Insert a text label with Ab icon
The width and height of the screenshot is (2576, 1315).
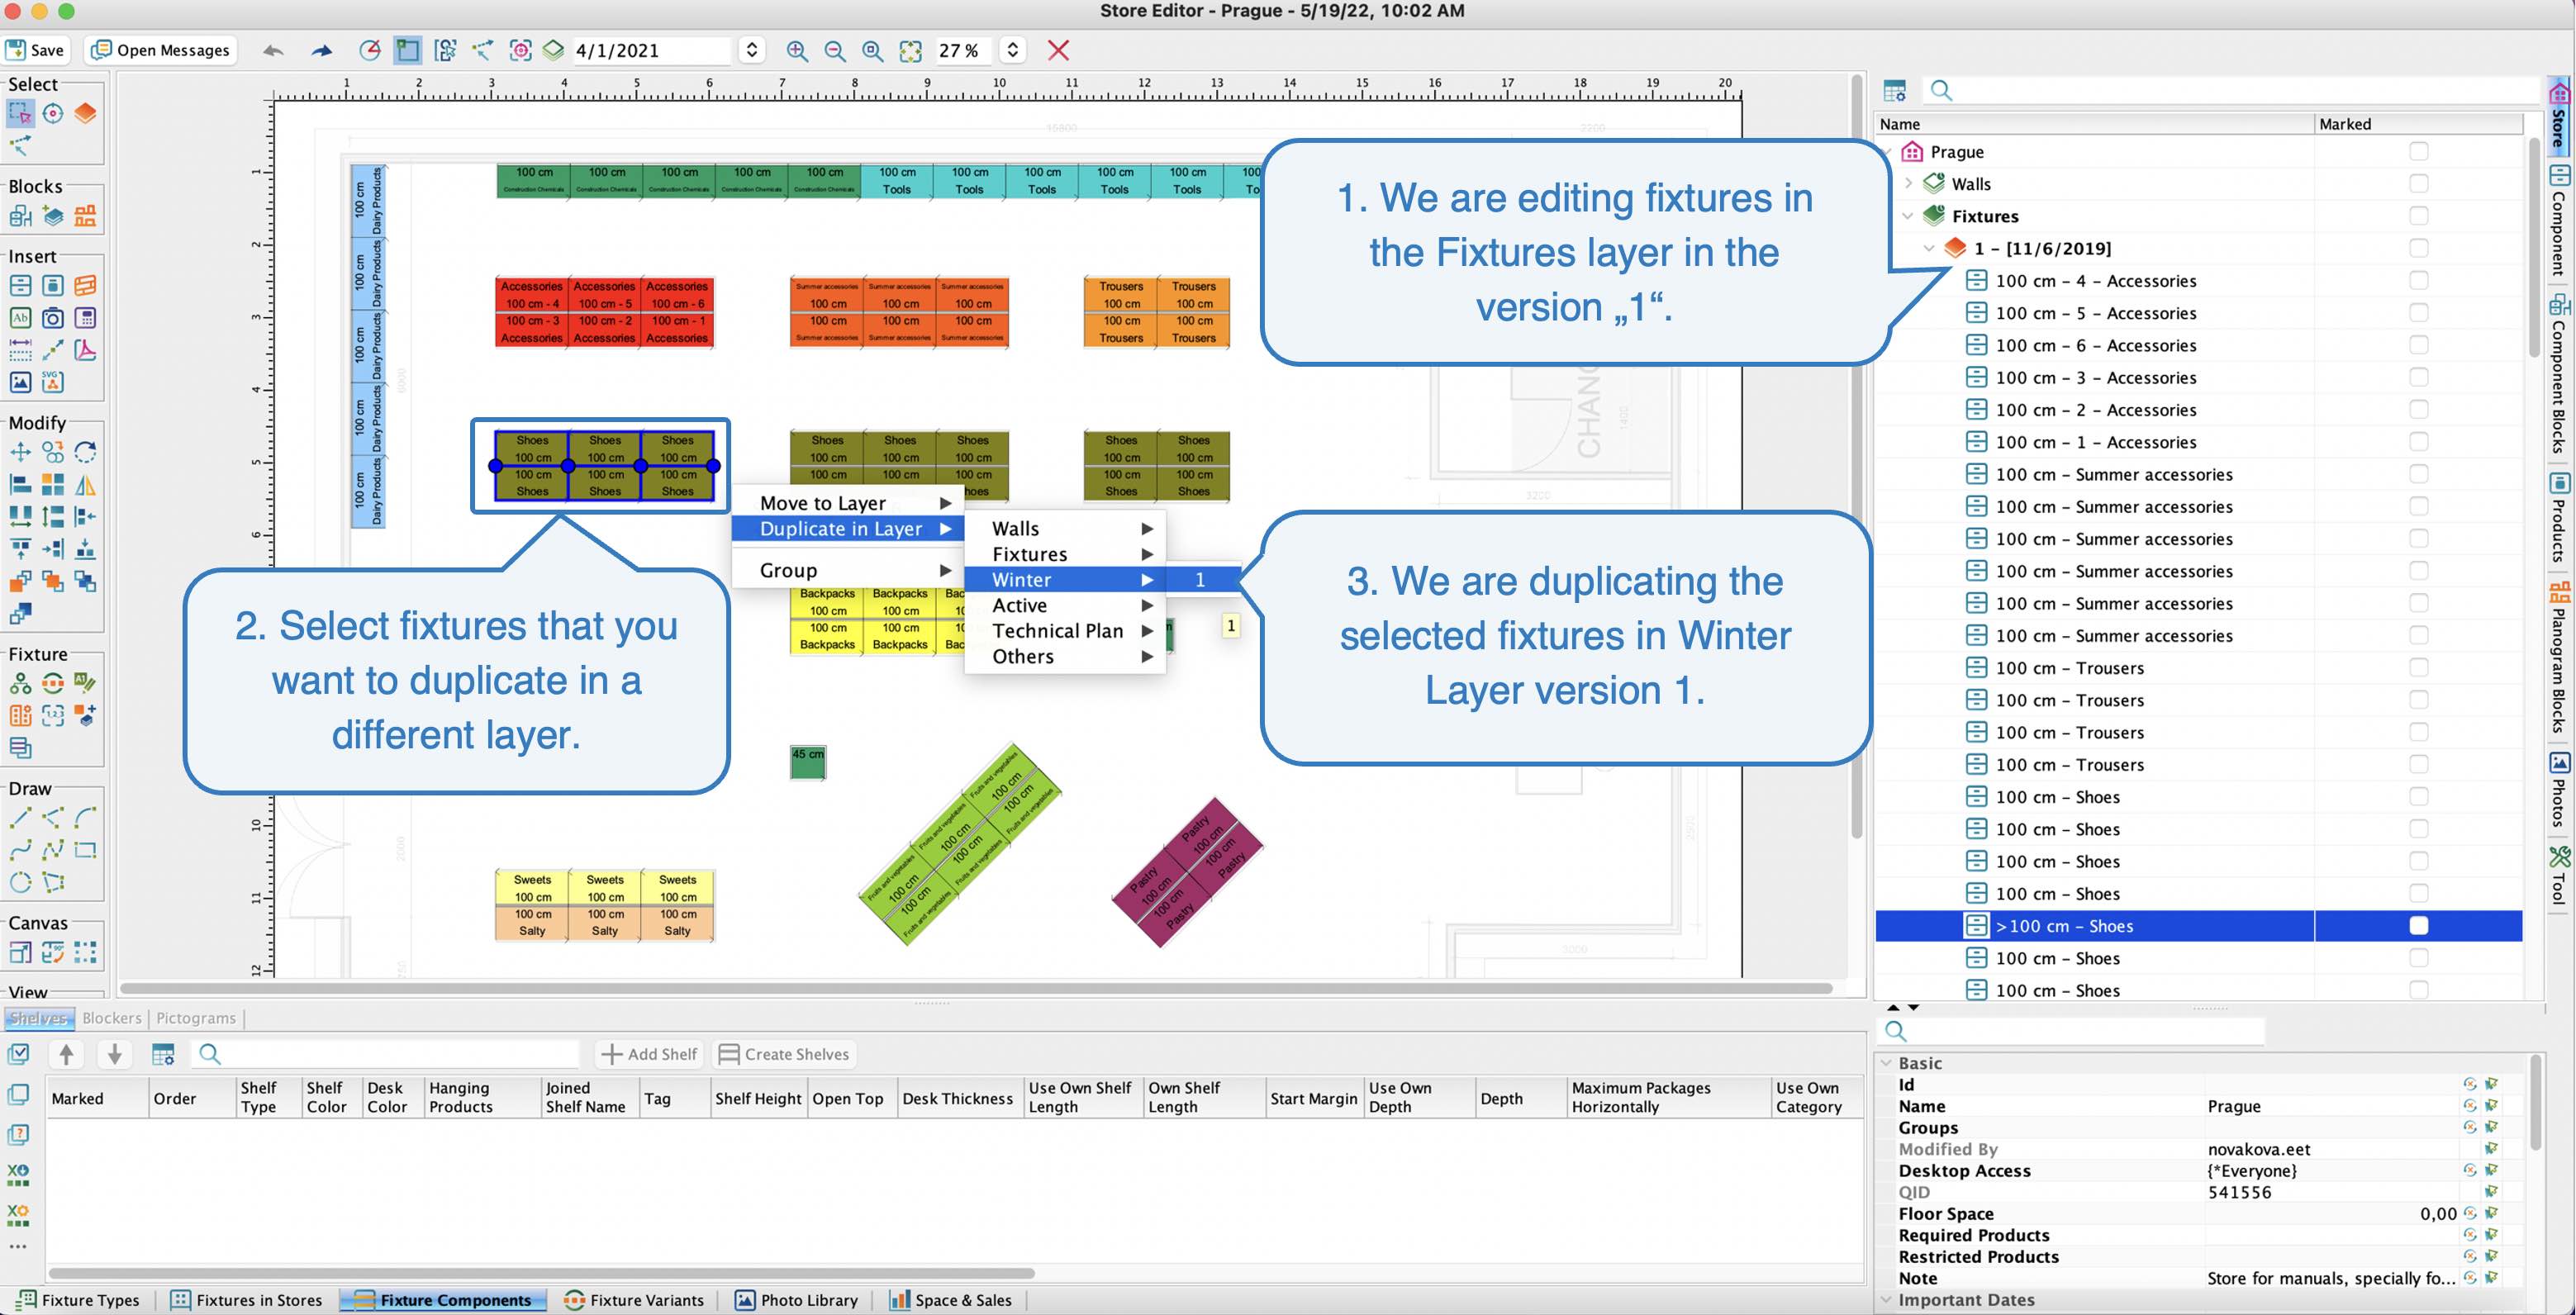pos(20,318)
